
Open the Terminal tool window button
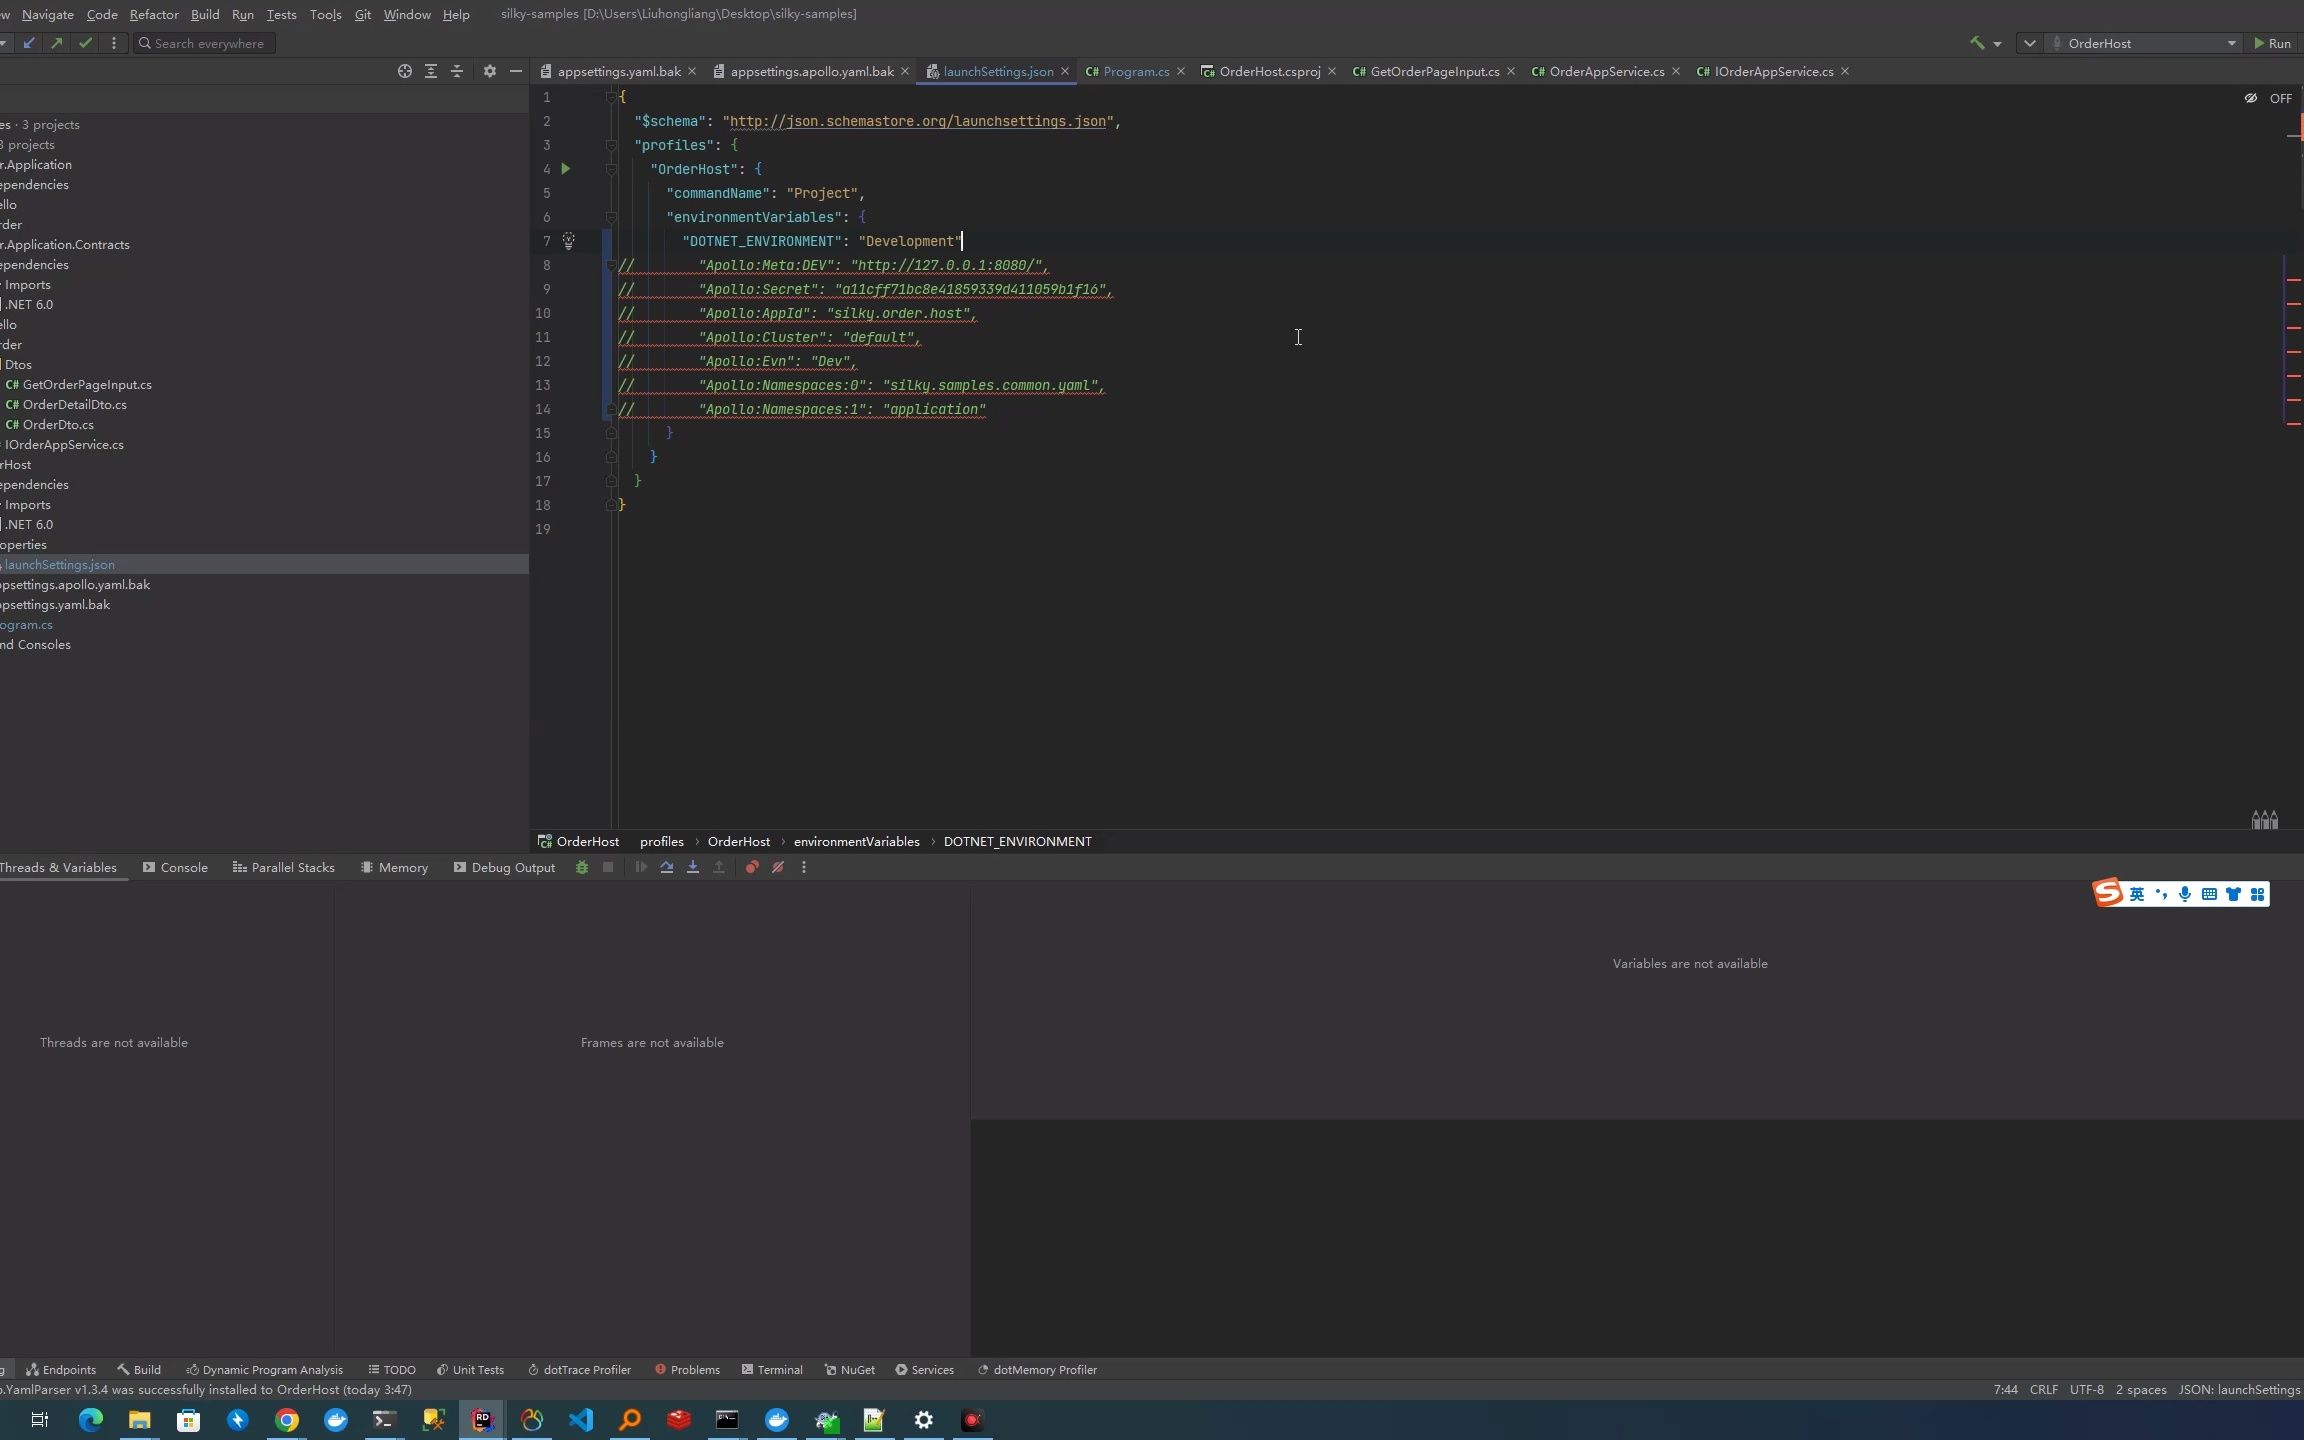pyautogui.click(x=772, y=1370)
